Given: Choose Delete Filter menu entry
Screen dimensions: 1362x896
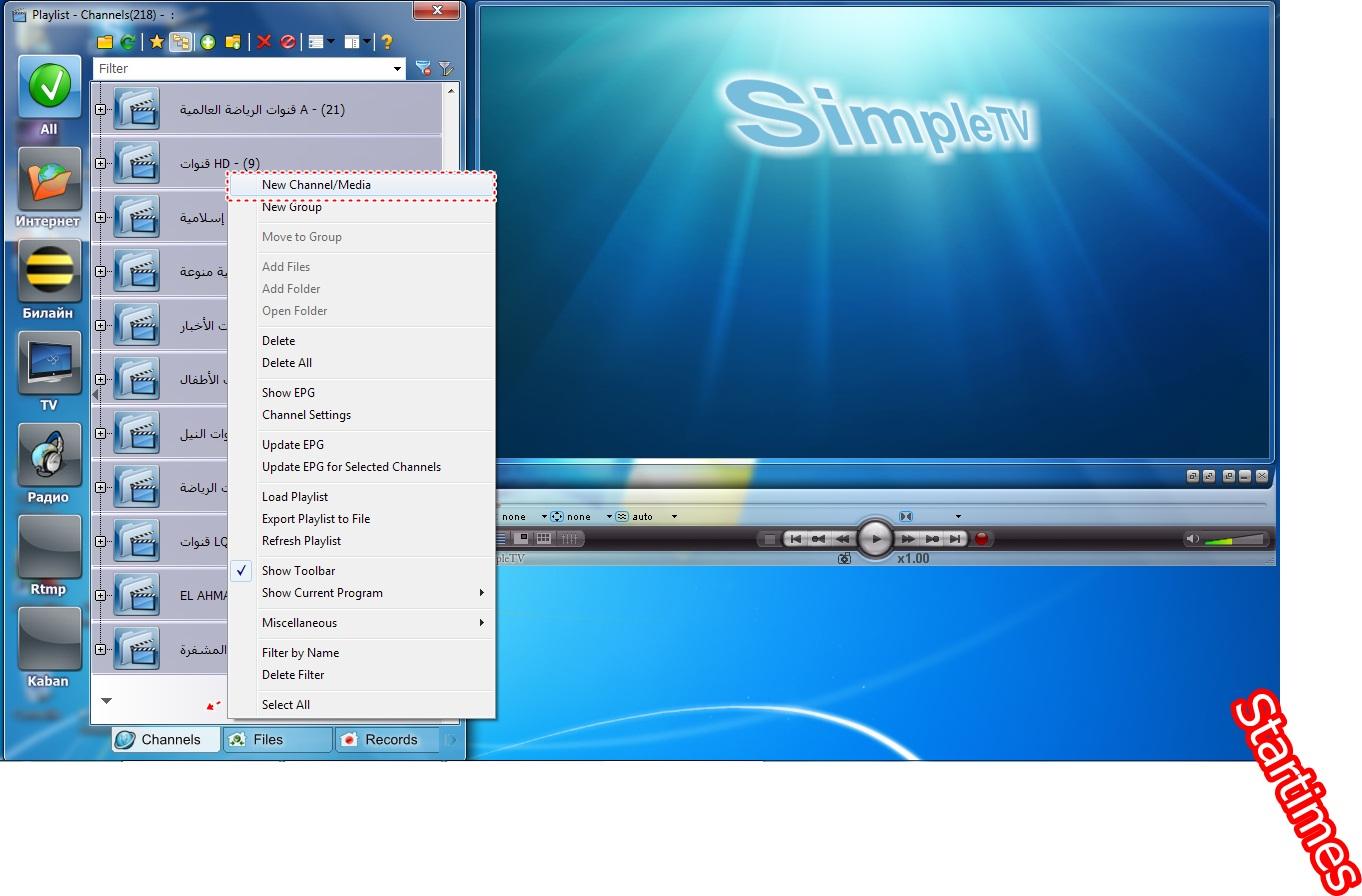Looking at the screenshot, I should coord(362,675).
